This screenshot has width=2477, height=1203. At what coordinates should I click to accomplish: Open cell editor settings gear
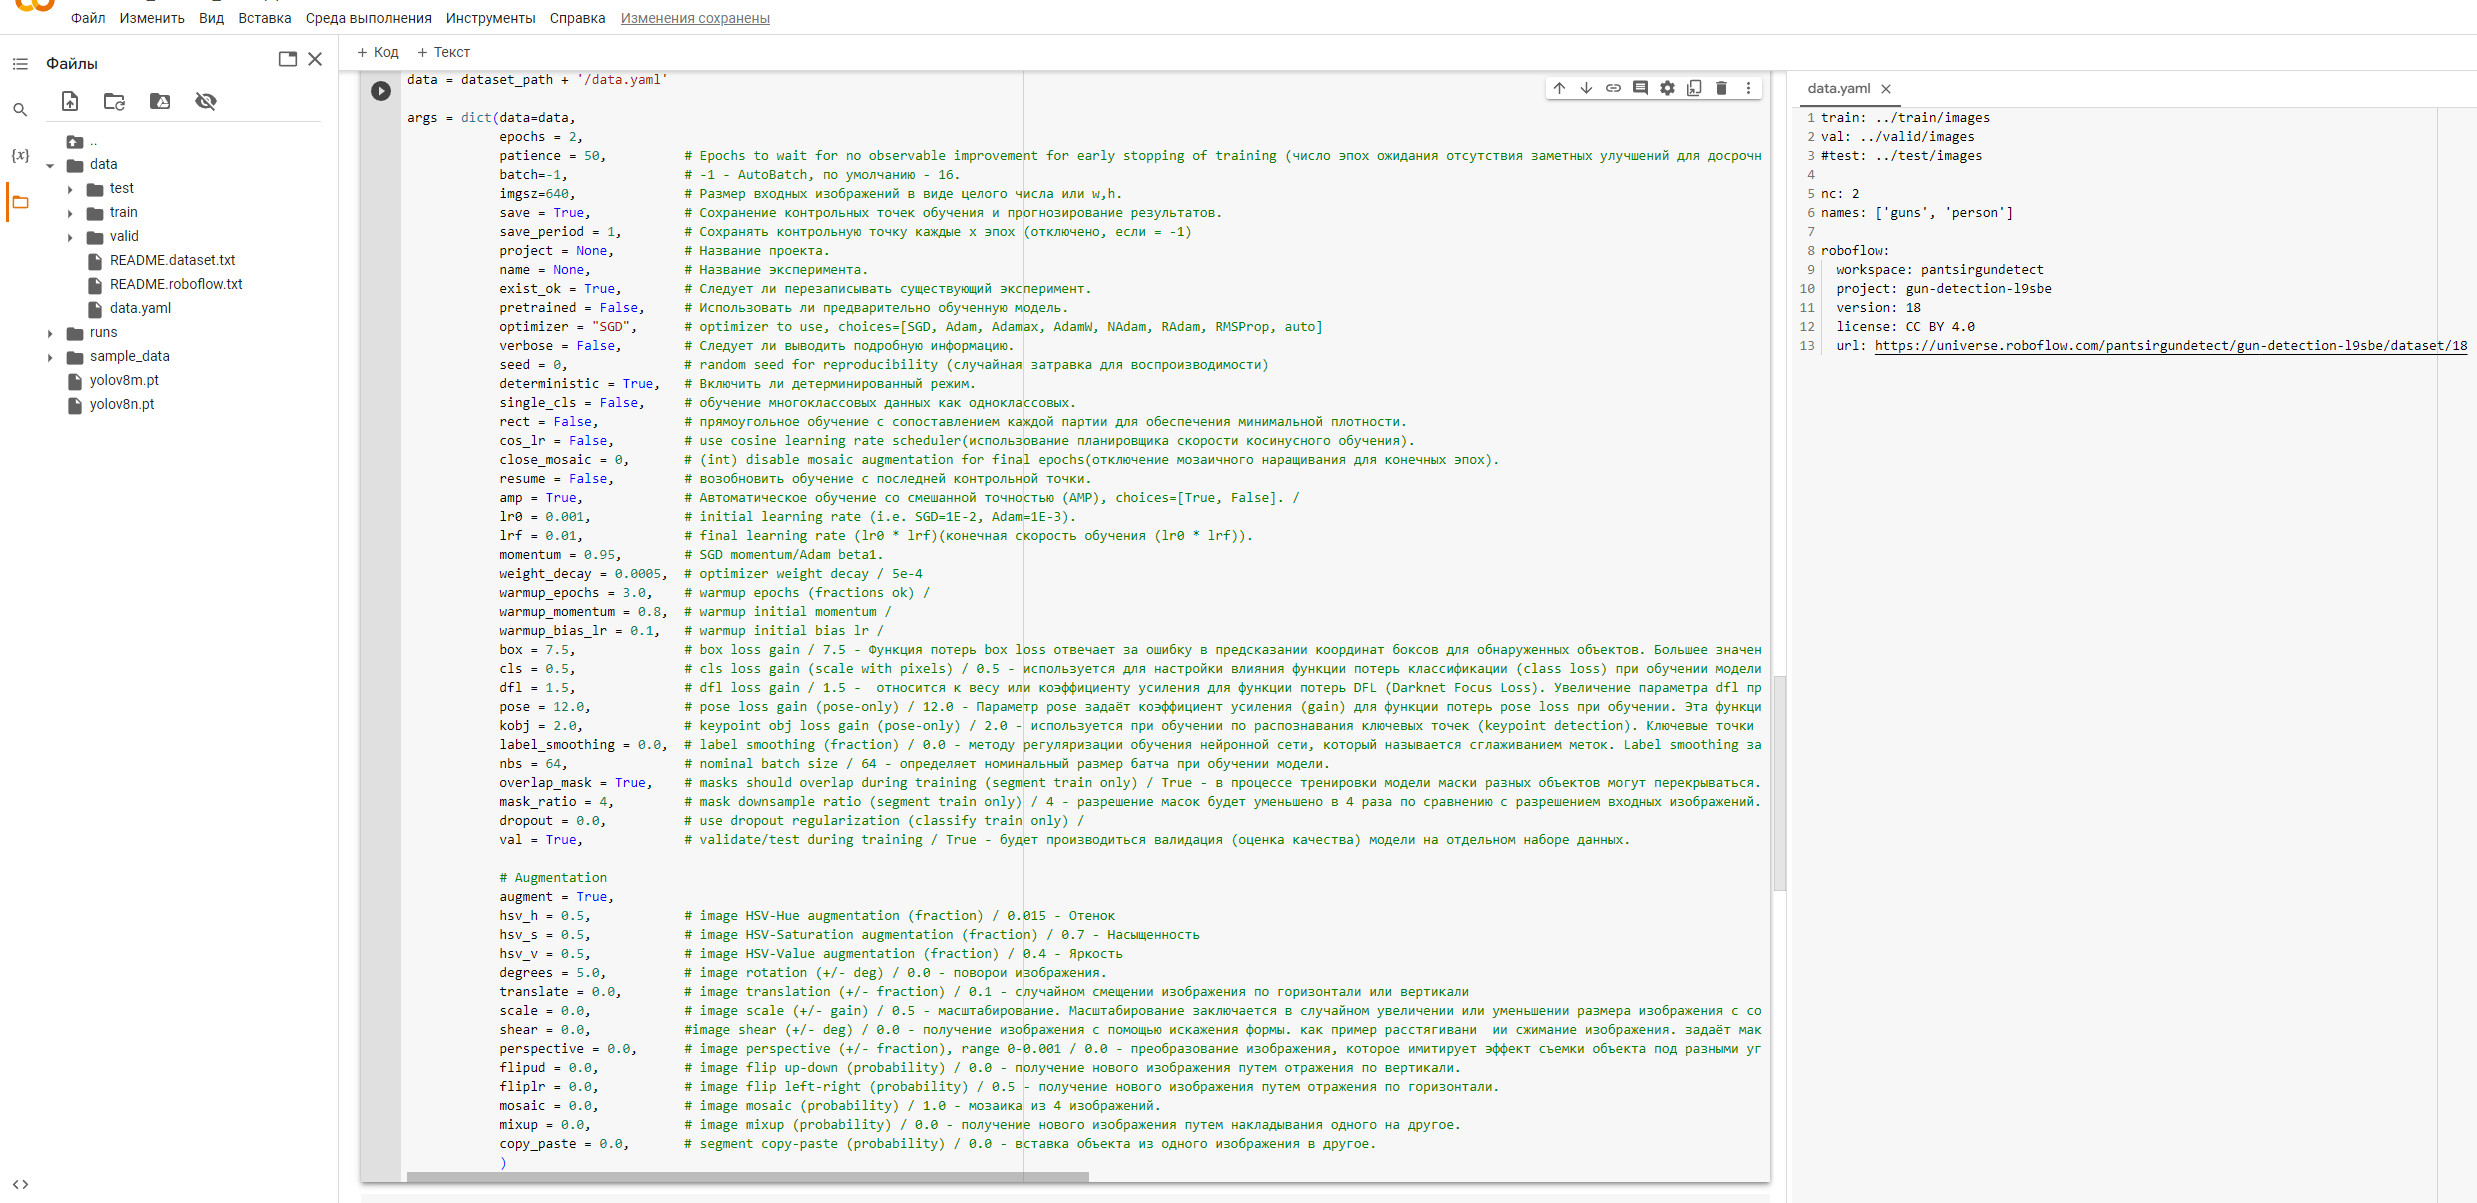tap(1666, 88)
